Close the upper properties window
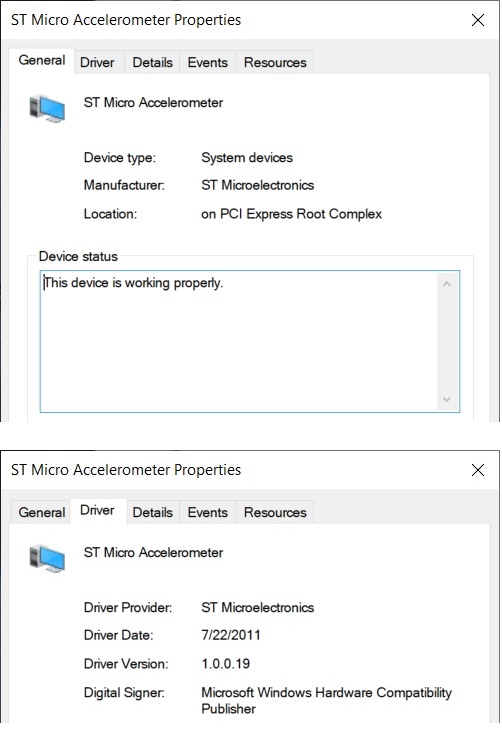The width and height of the screenshot is (502, 746). [478, 20]
